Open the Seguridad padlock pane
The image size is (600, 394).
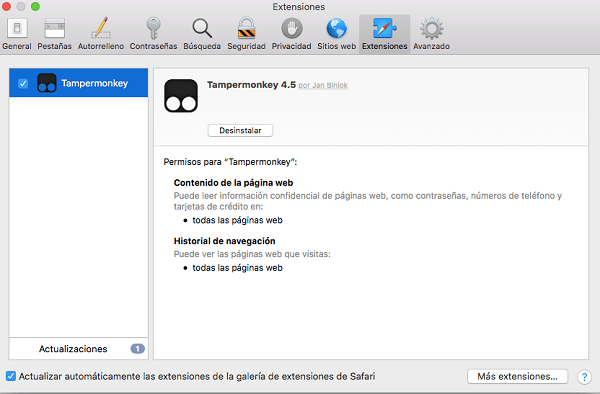coord(246,34)
